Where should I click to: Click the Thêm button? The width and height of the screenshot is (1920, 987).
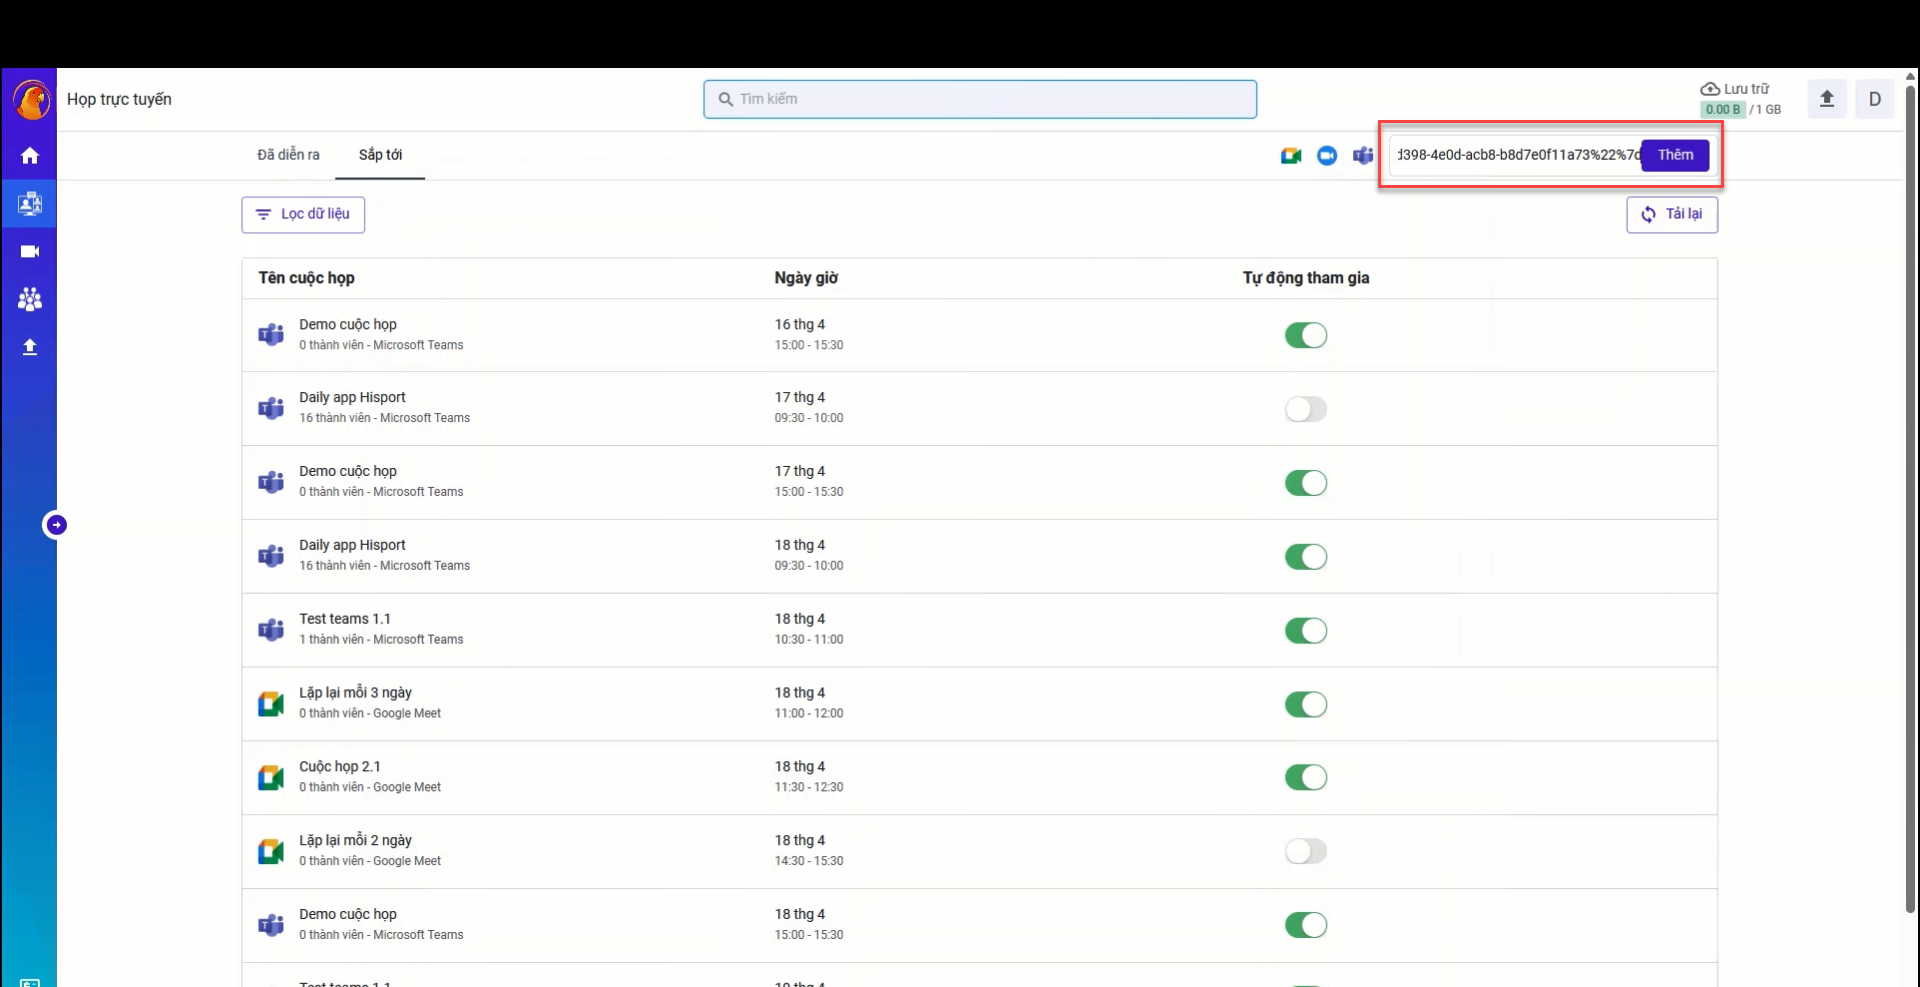pos(1675,155)
